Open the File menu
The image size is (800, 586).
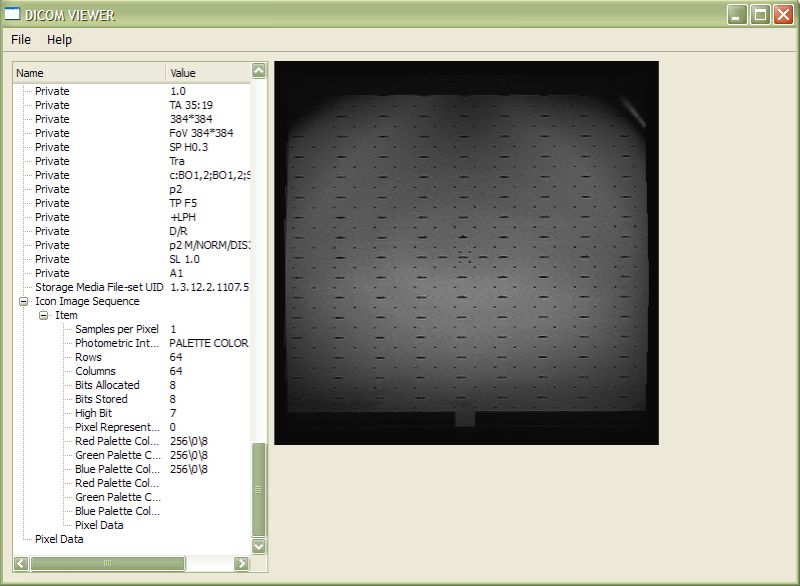pyautogui.click(x=19, y=40)
